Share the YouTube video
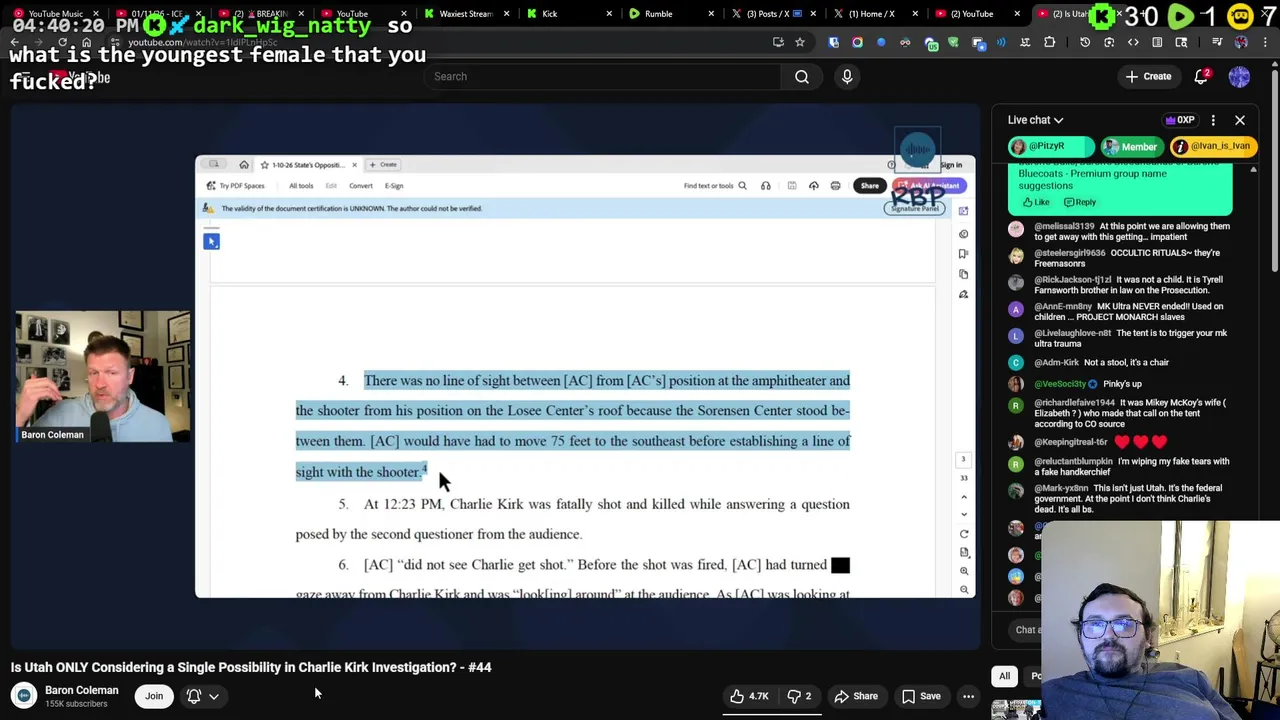Screen dimensions: 1280x720 [x=857, y=696]
